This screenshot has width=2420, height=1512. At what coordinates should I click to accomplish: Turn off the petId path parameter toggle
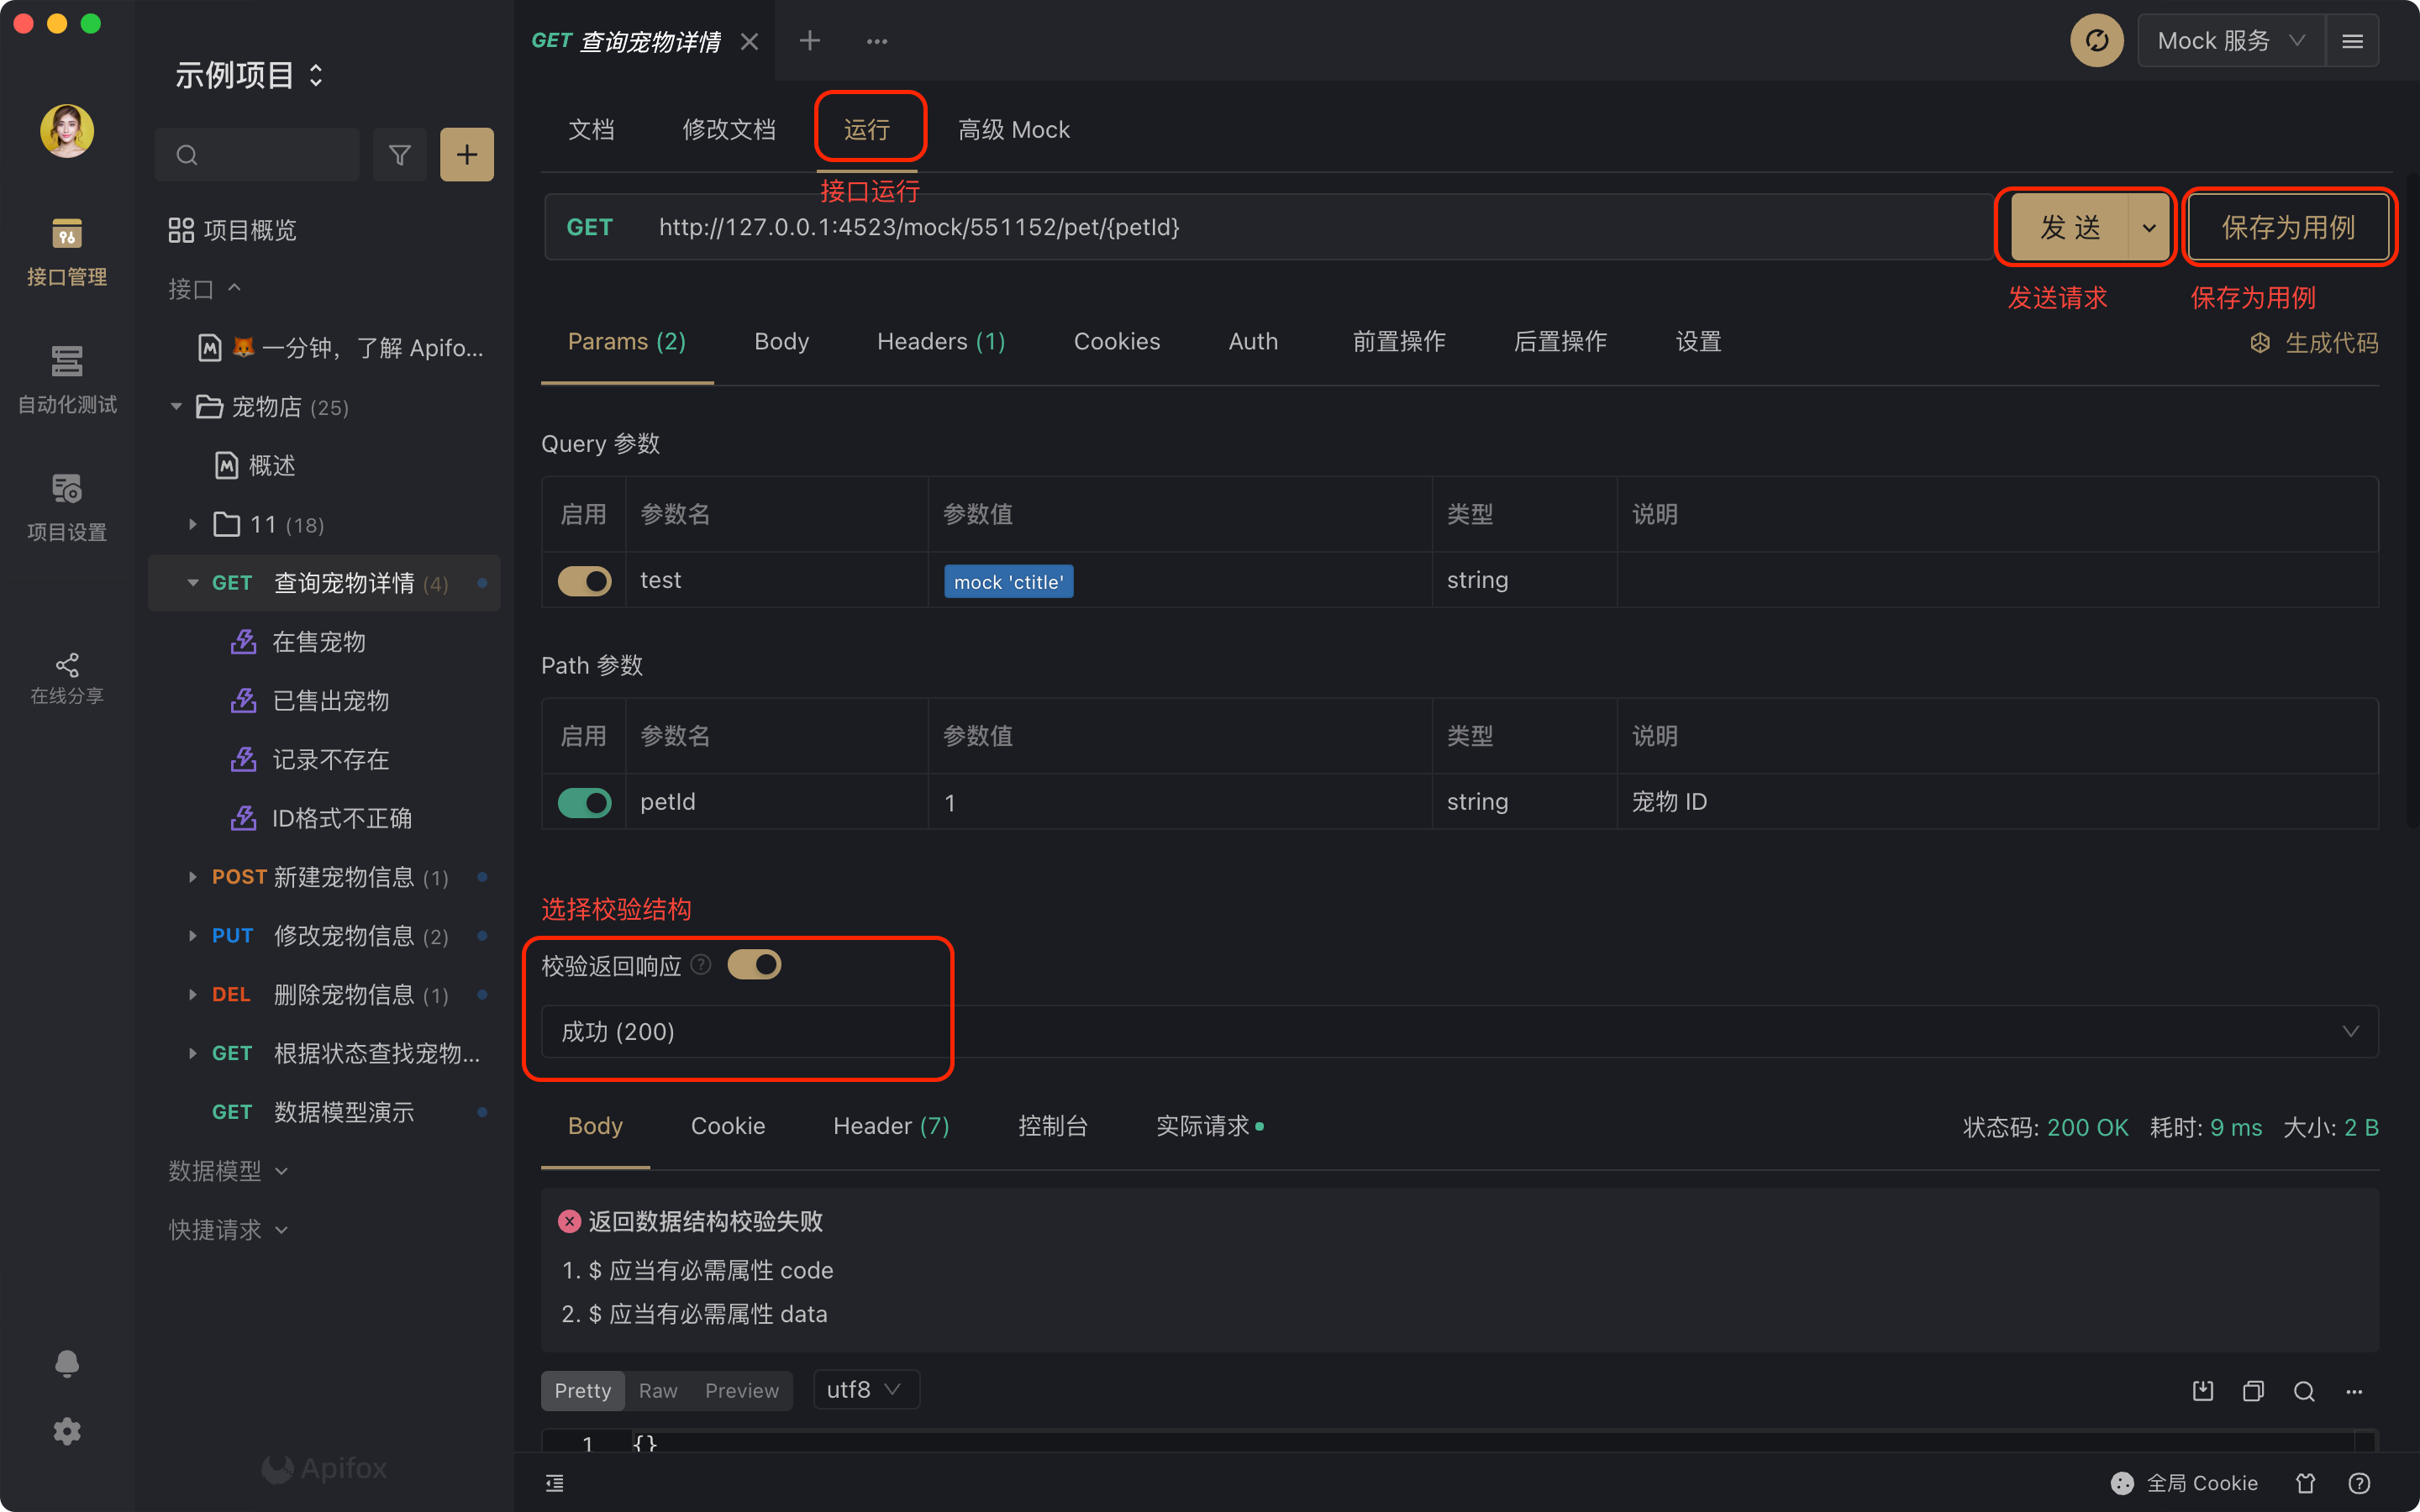(x=584, y=802)
